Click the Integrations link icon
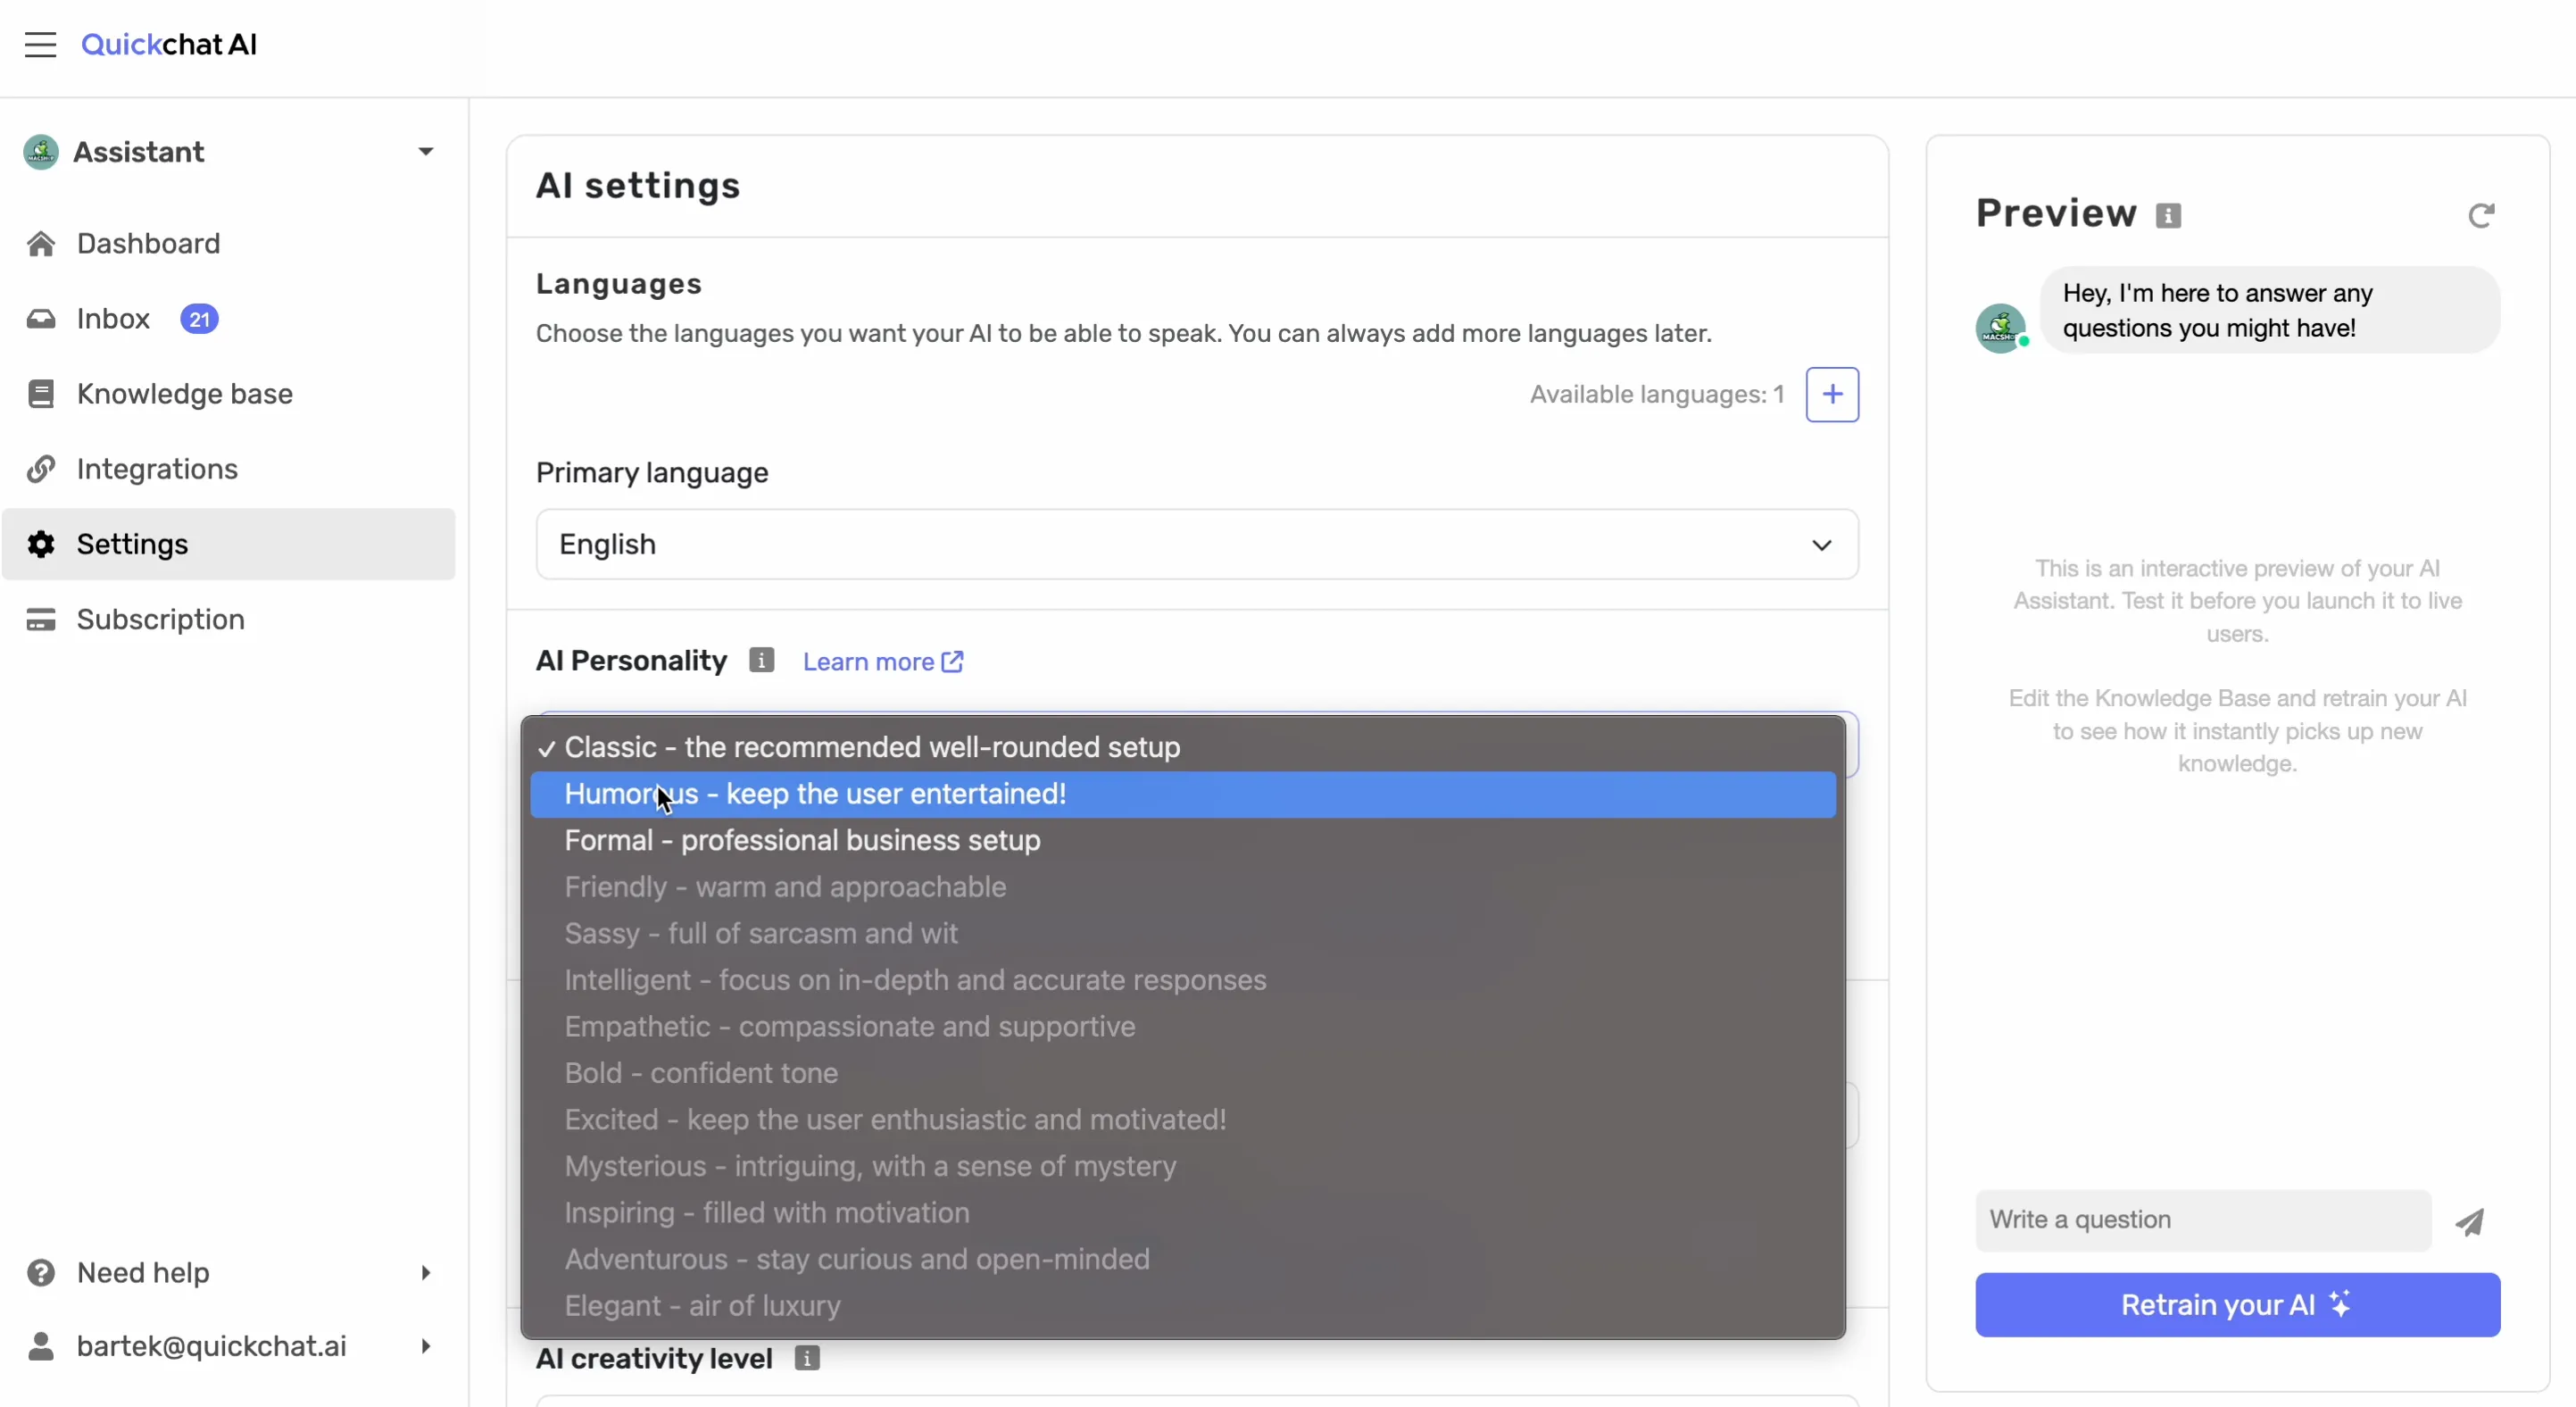Viewport: 2576px width, 1407px height. pyautogui.click(x=41, y=469)
